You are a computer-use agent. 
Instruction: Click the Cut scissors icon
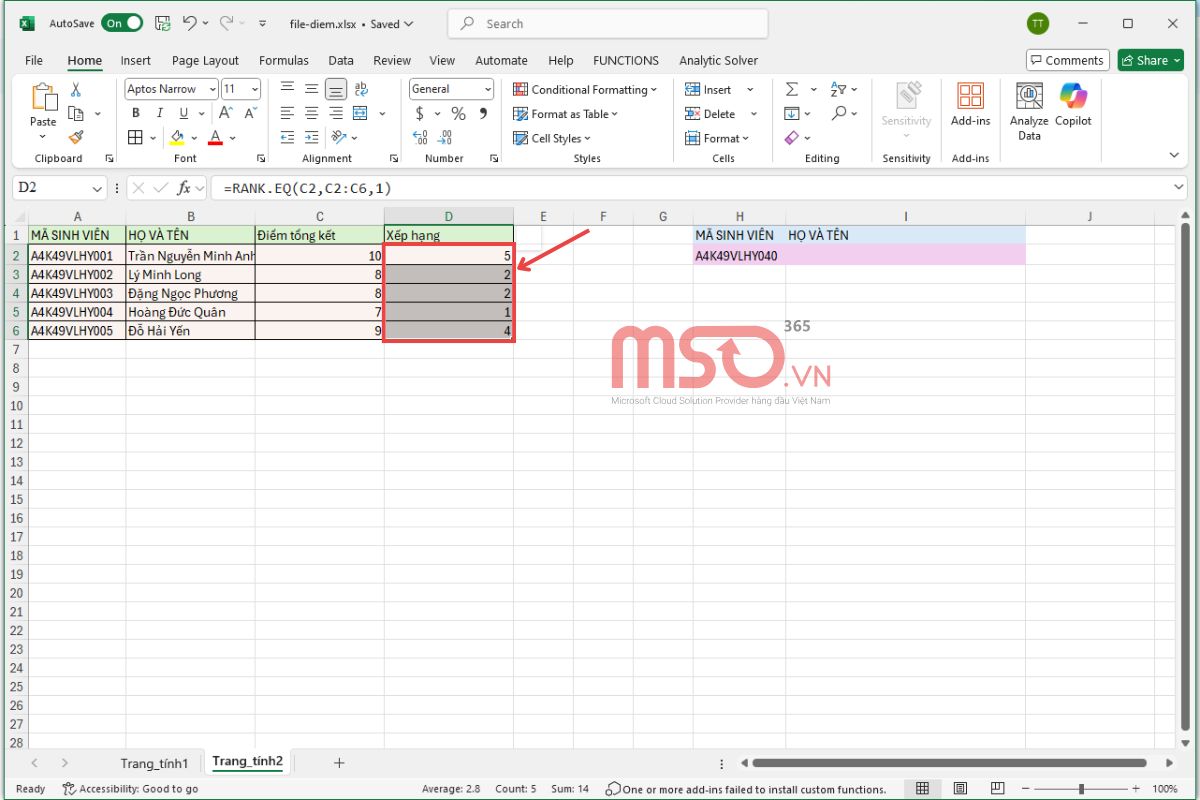point(75,90)
